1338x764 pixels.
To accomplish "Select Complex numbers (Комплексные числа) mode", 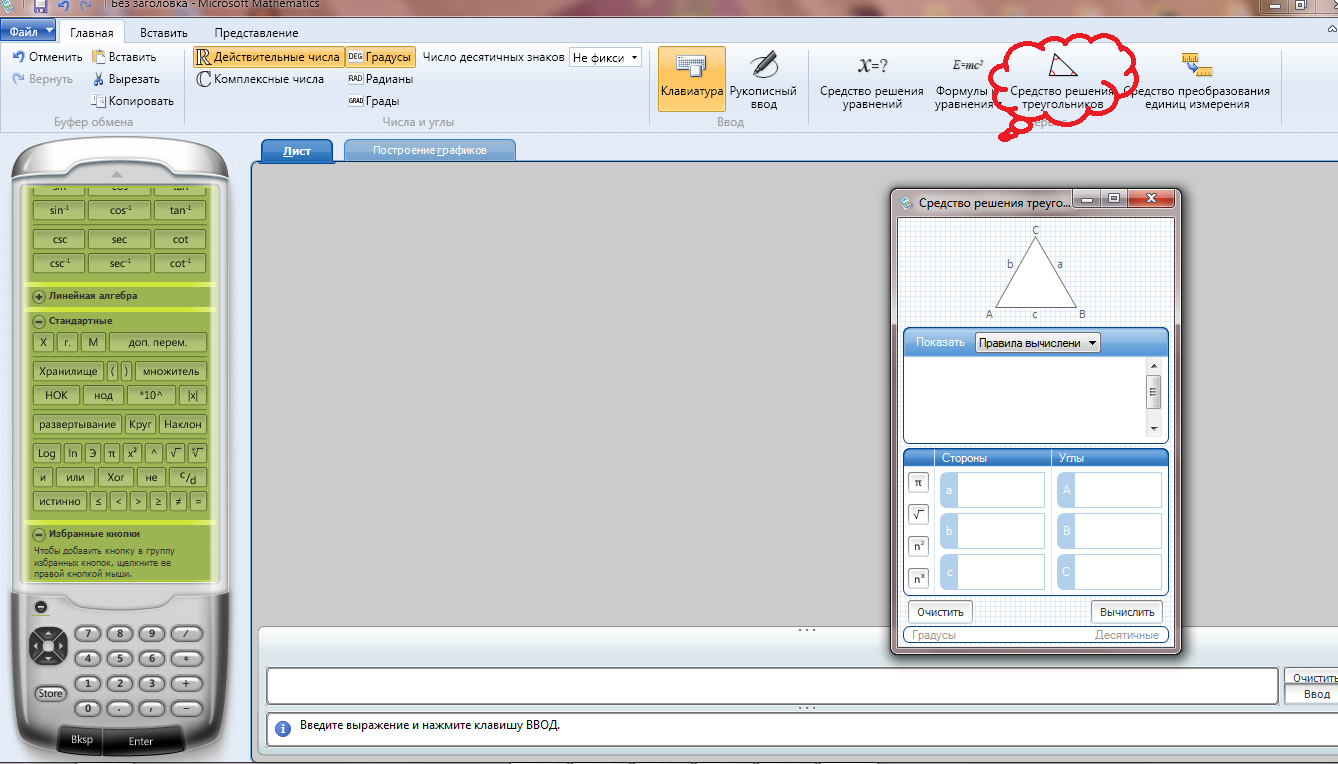I will pyautogui.click(x=260, y=79).
